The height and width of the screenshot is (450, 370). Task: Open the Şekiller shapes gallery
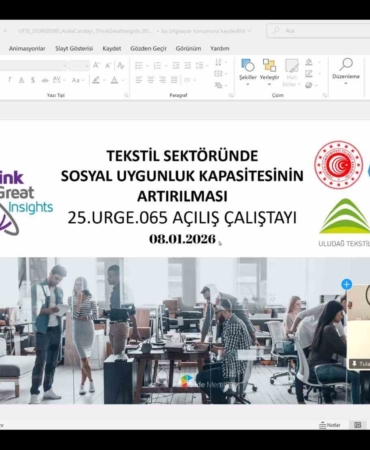[248, 72]
